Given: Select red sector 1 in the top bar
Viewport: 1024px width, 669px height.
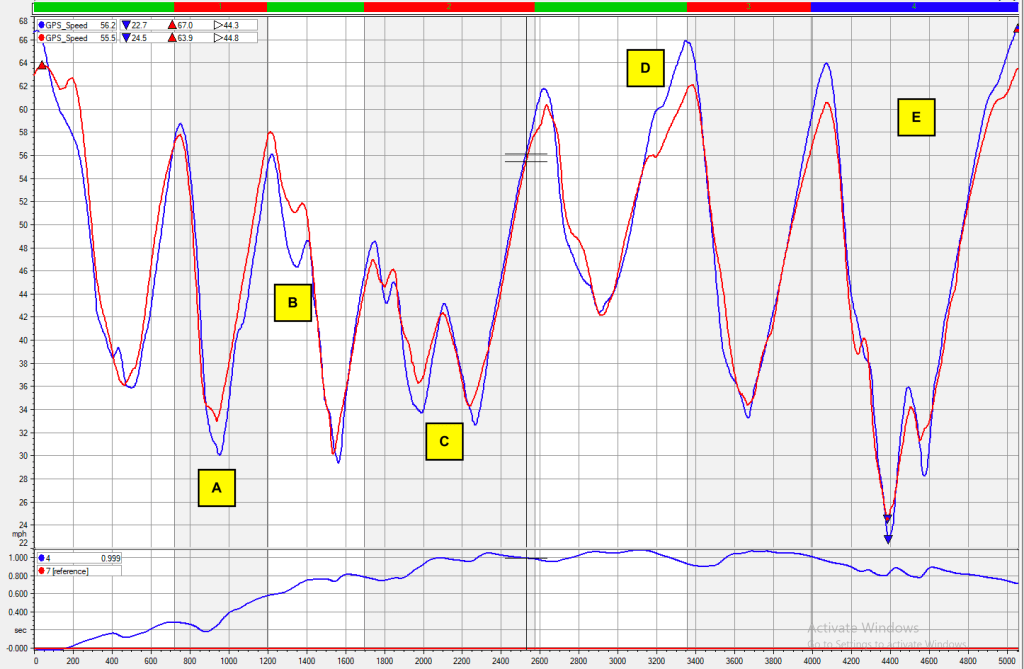Looking at the screenshot, I should coord(220,6).
